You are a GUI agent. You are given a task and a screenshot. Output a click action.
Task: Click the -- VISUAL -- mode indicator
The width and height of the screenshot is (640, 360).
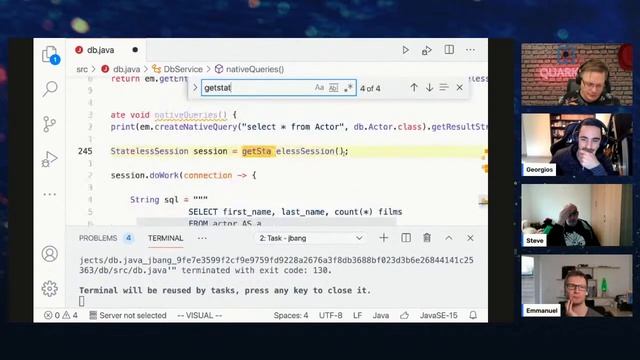click(x=200, y=316)
